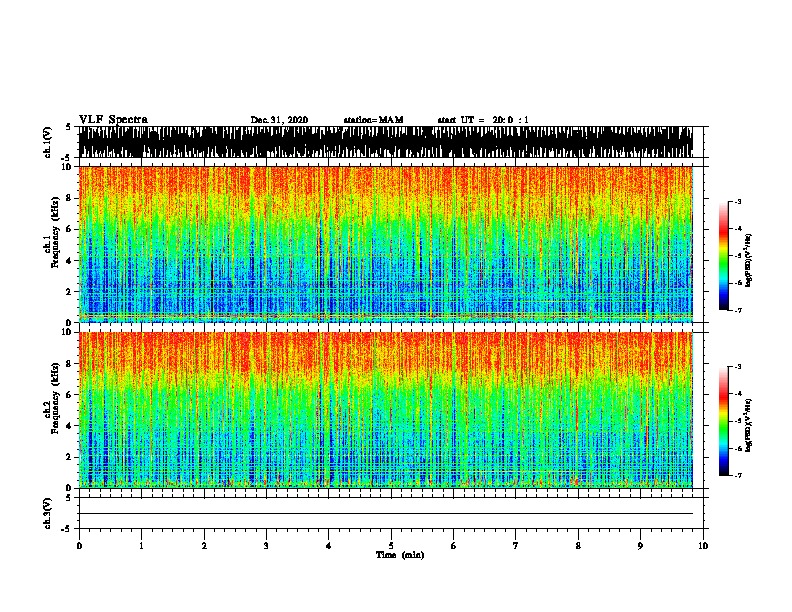
Task: Click the ch.1 frequency tick "8"
Action: [x=70, y=198]
